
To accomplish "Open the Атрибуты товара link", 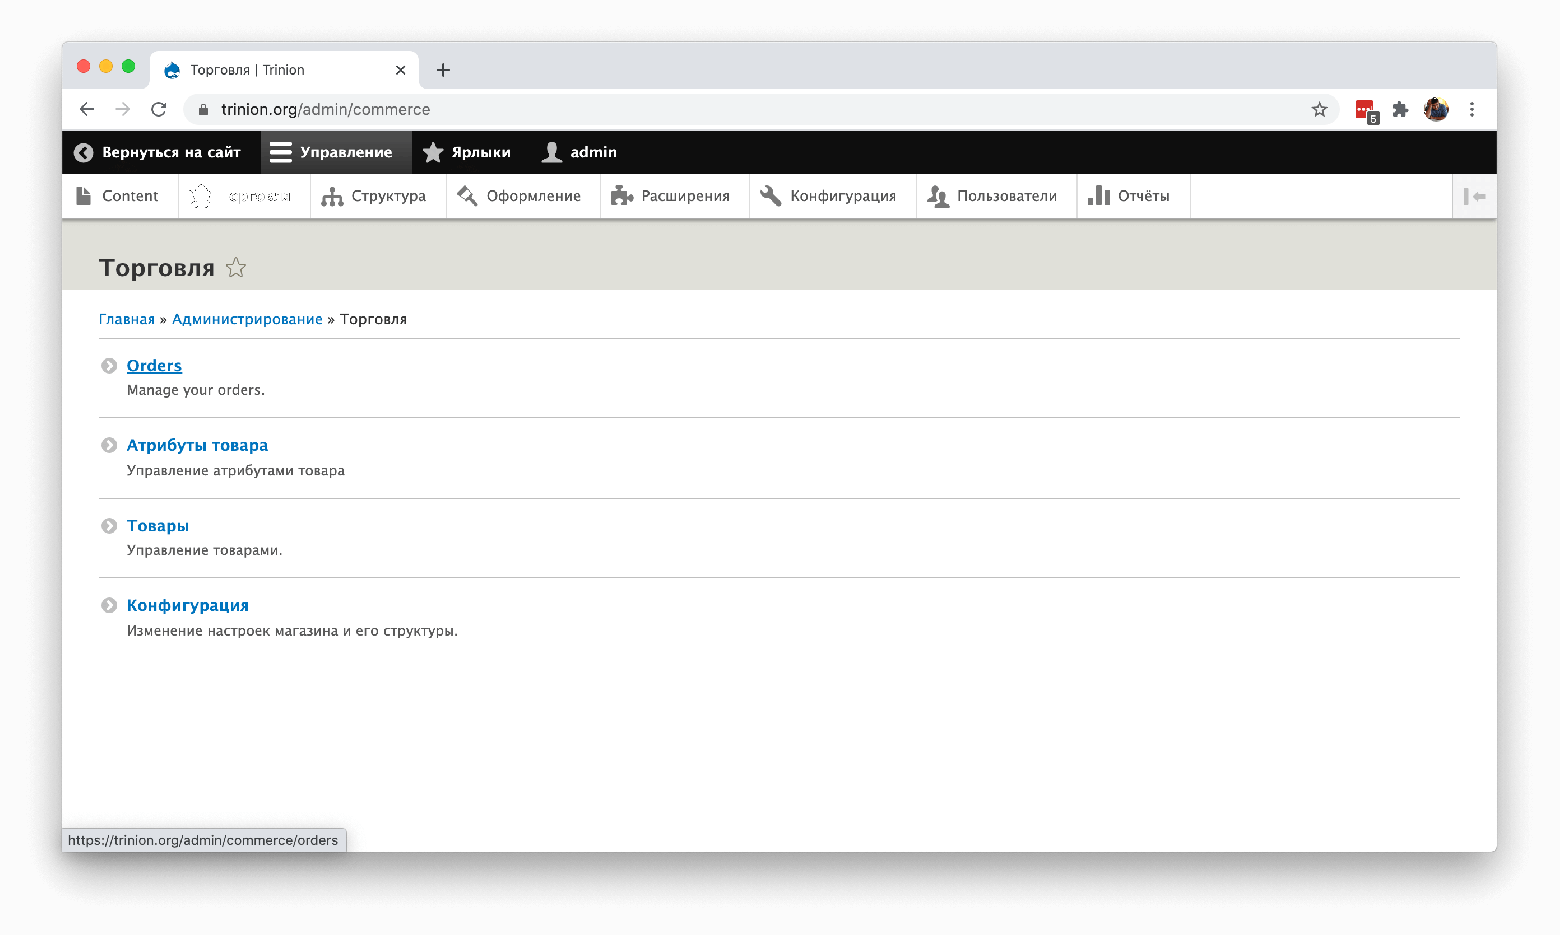I will pyautogui.click(x=197, y=446).
